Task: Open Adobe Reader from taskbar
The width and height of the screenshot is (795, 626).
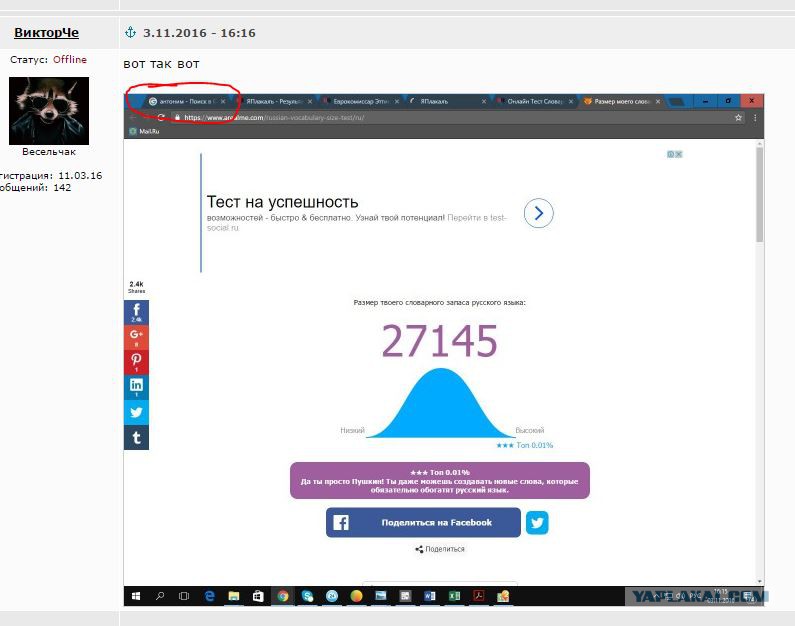Action: click(x=479, y=596)
